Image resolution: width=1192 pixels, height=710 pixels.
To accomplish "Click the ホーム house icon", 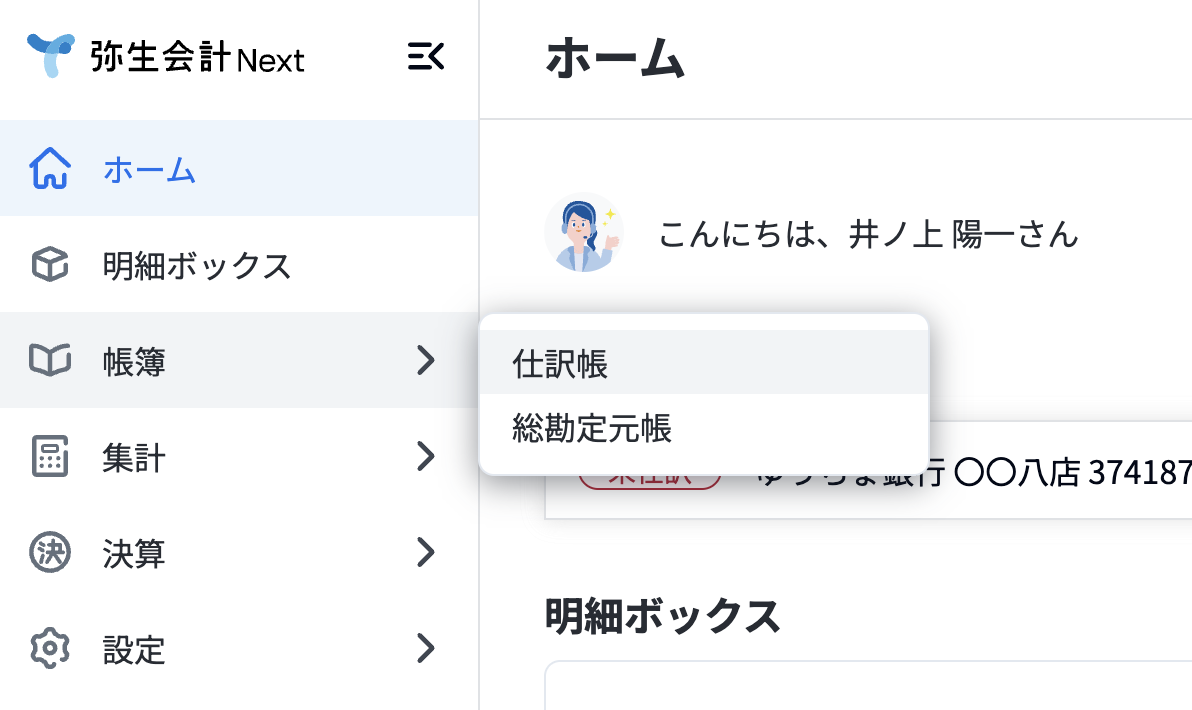I will coord(50,168).
